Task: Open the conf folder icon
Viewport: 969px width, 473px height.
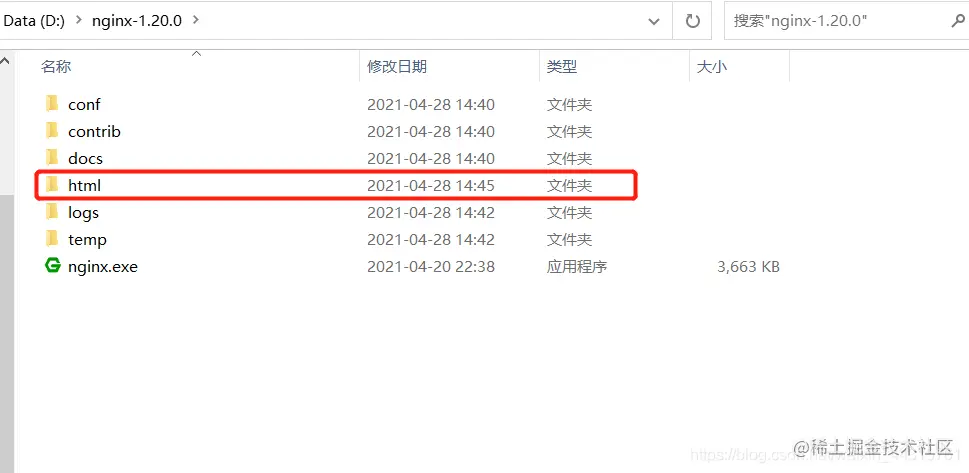Action: coord(53,103)
